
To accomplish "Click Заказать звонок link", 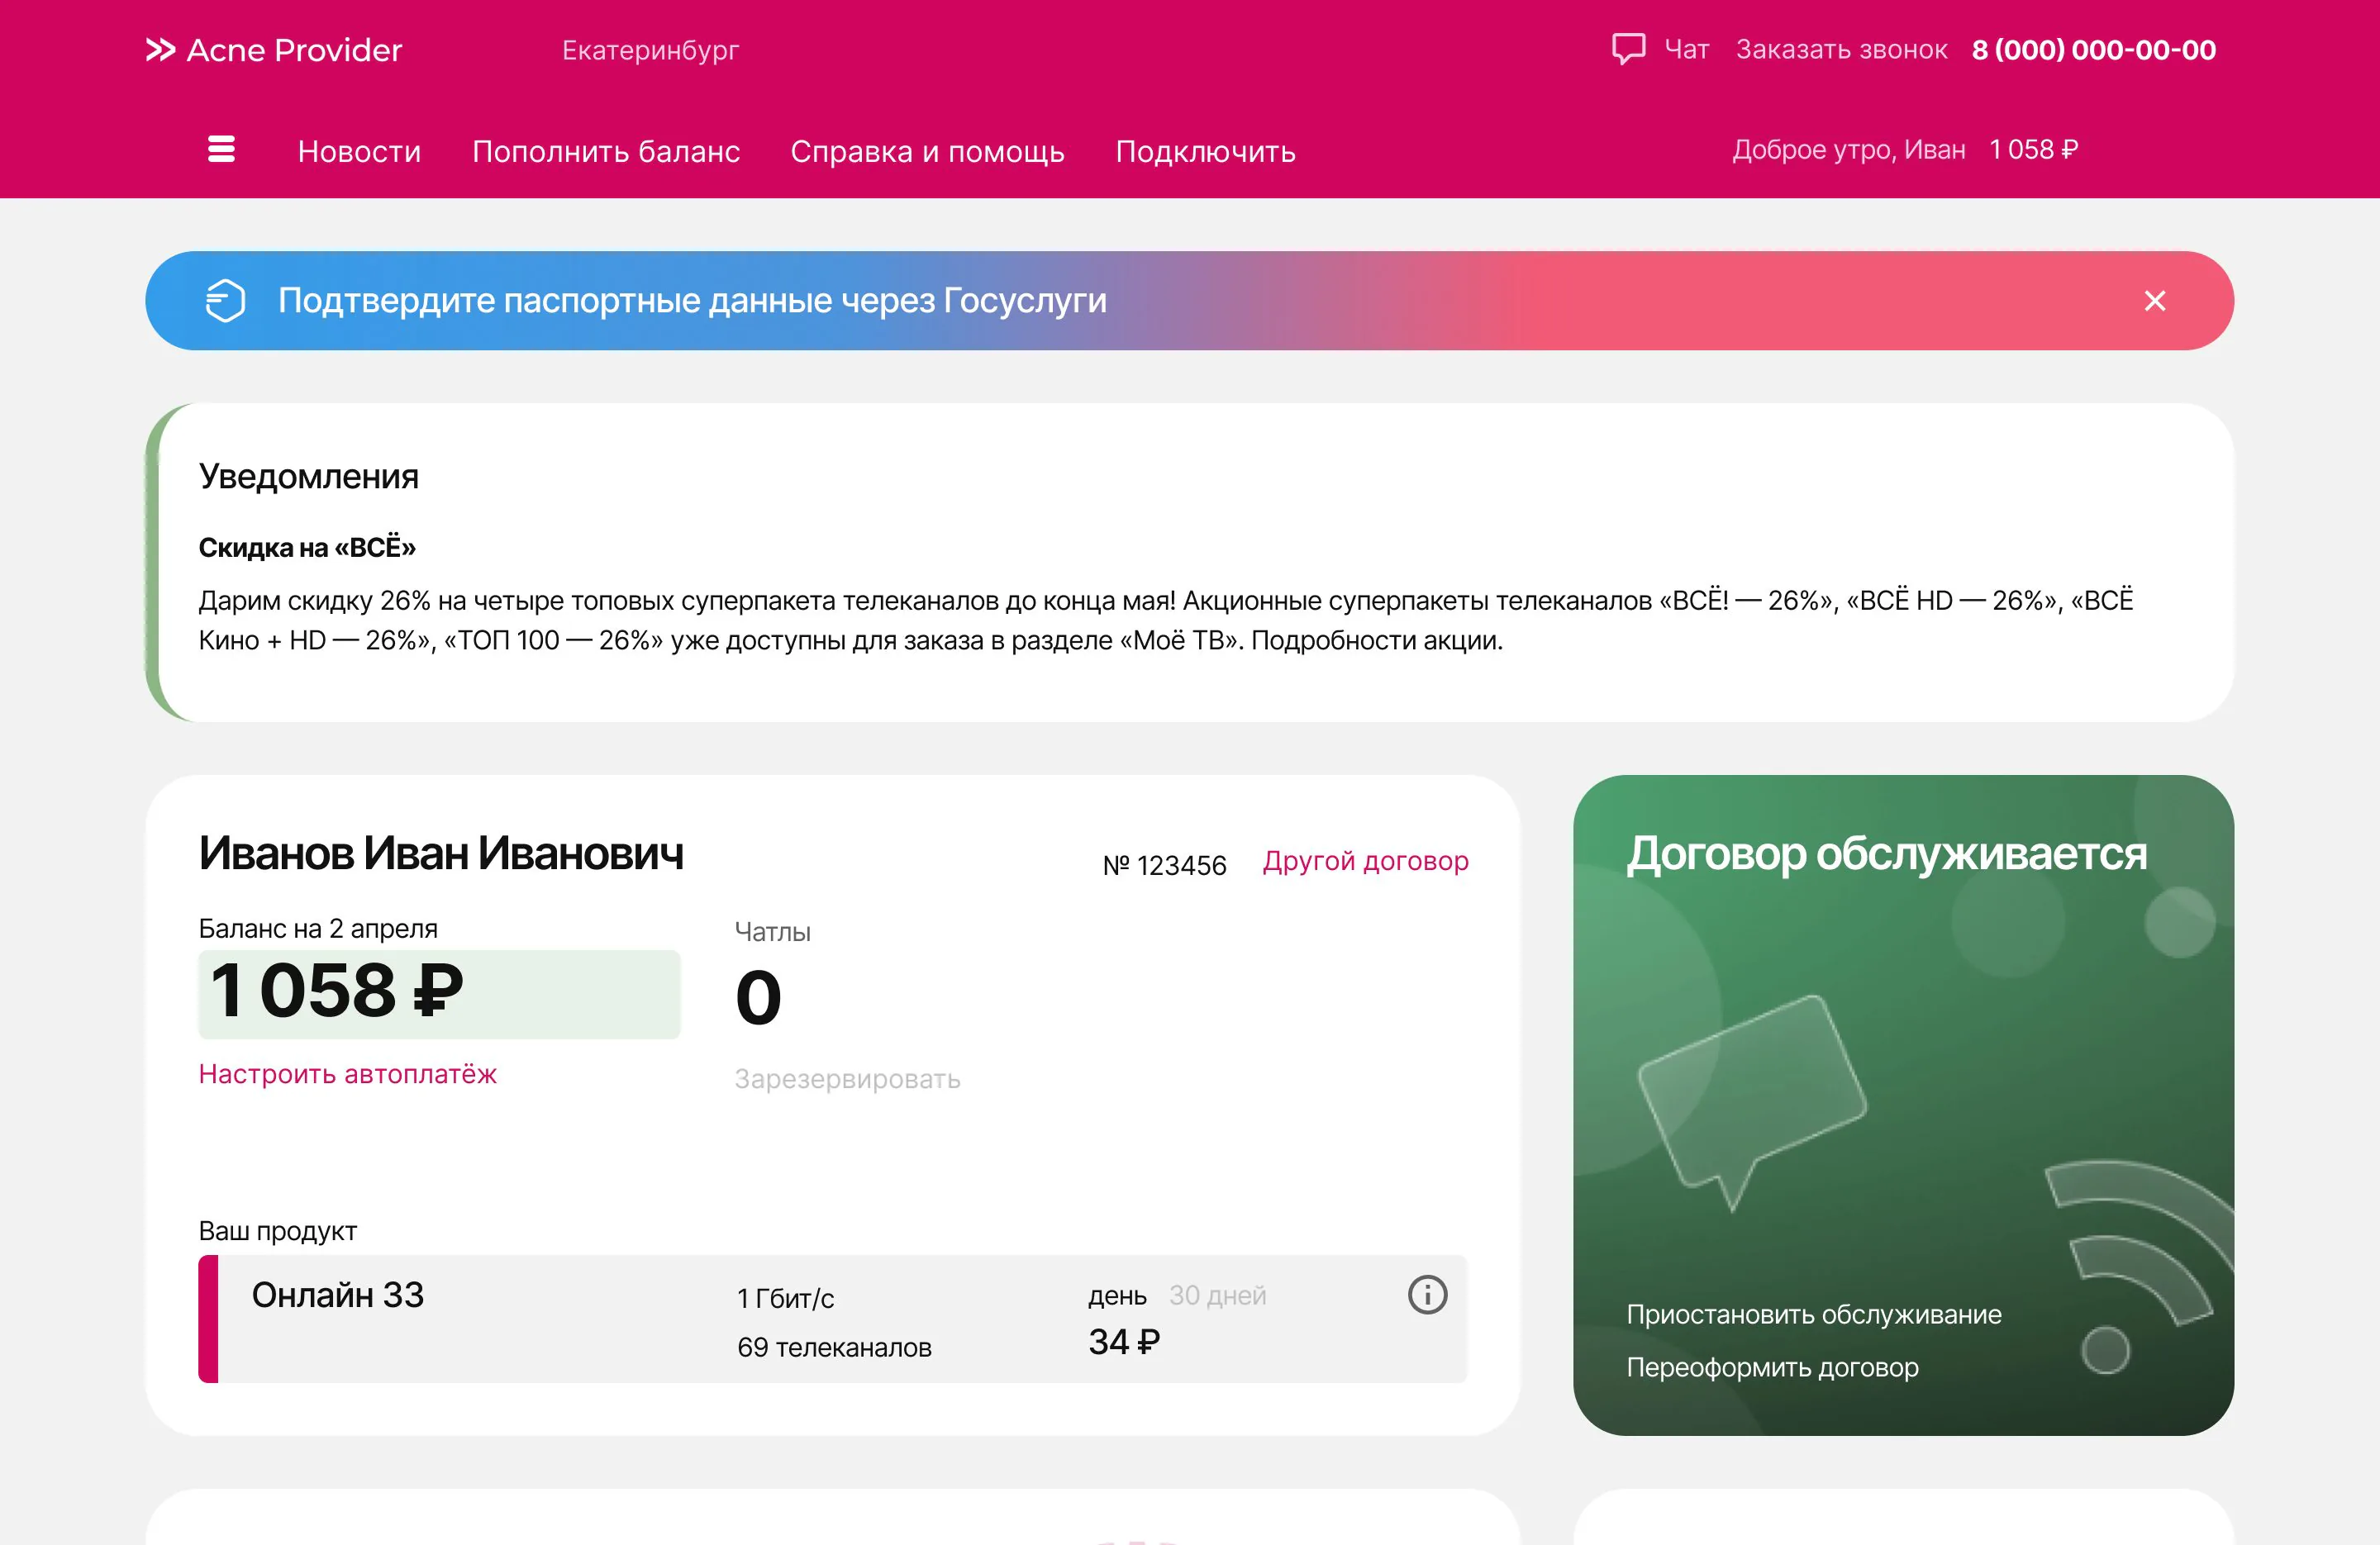I will coord(1841,49).
